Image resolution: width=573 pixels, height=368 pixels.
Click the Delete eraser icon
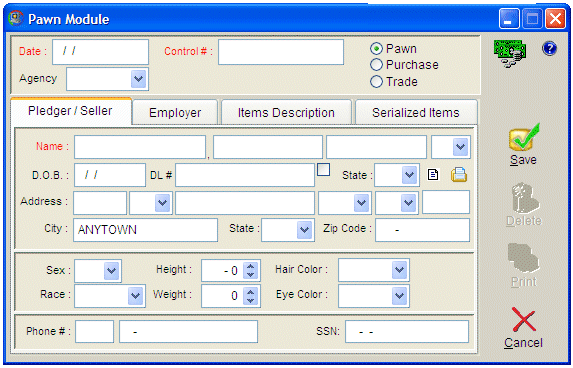pos(524,198)
